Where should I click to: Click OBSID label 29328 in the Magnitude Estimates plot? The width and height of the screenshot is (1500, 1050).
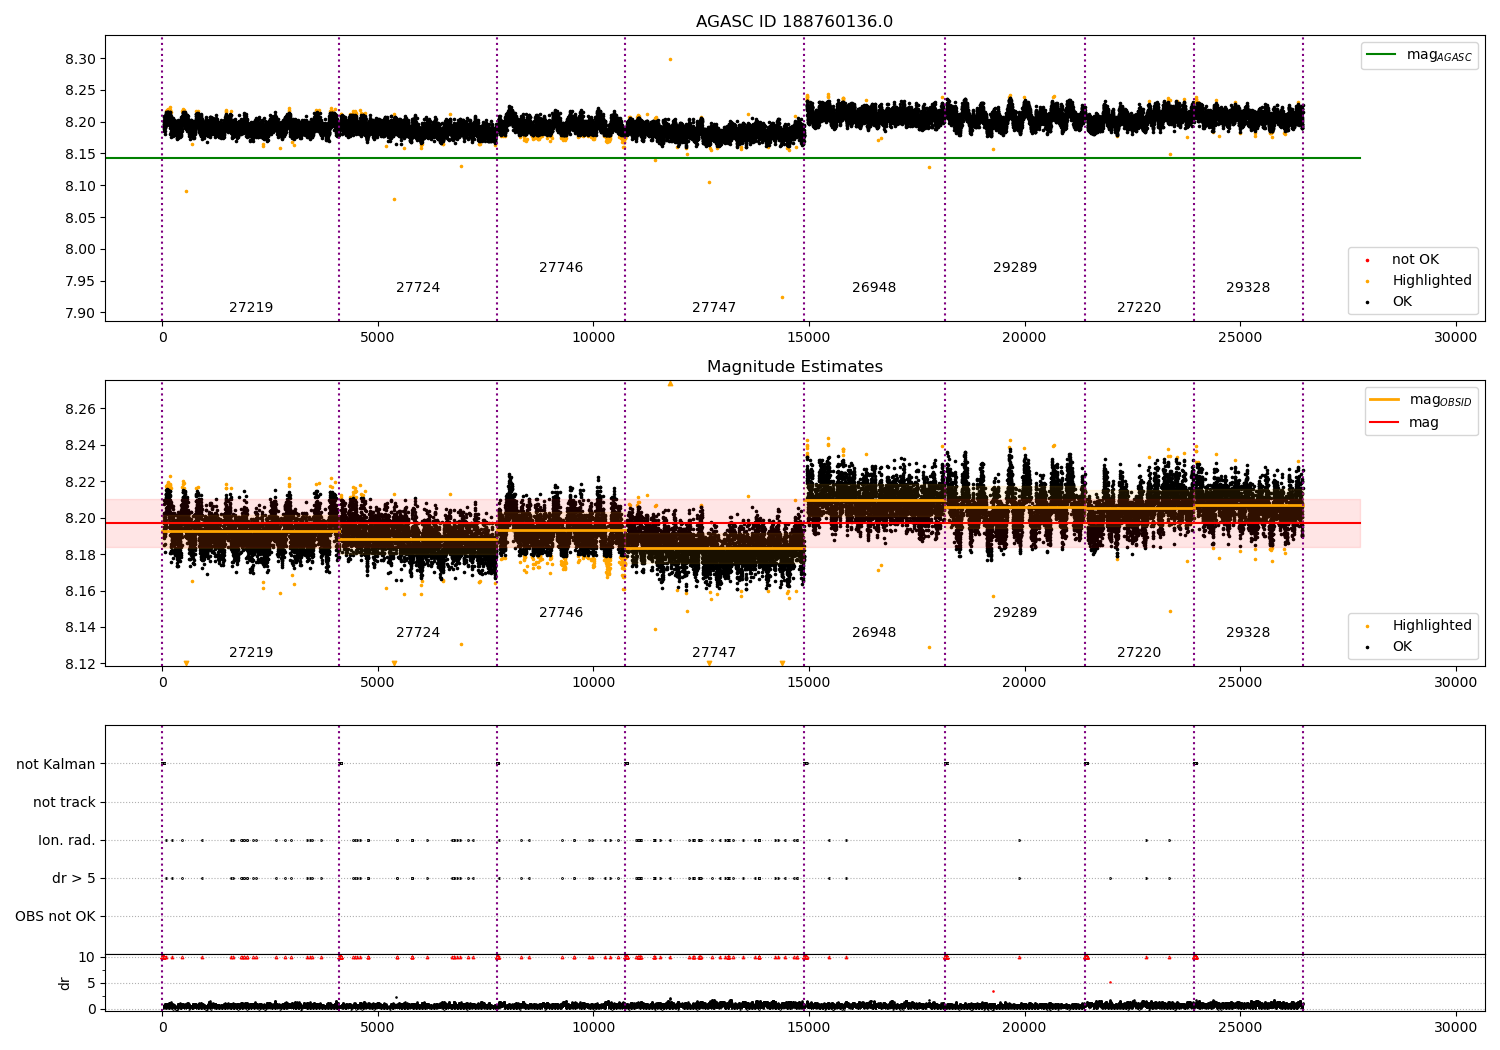pyautogui.click(x=1248, y=633)
